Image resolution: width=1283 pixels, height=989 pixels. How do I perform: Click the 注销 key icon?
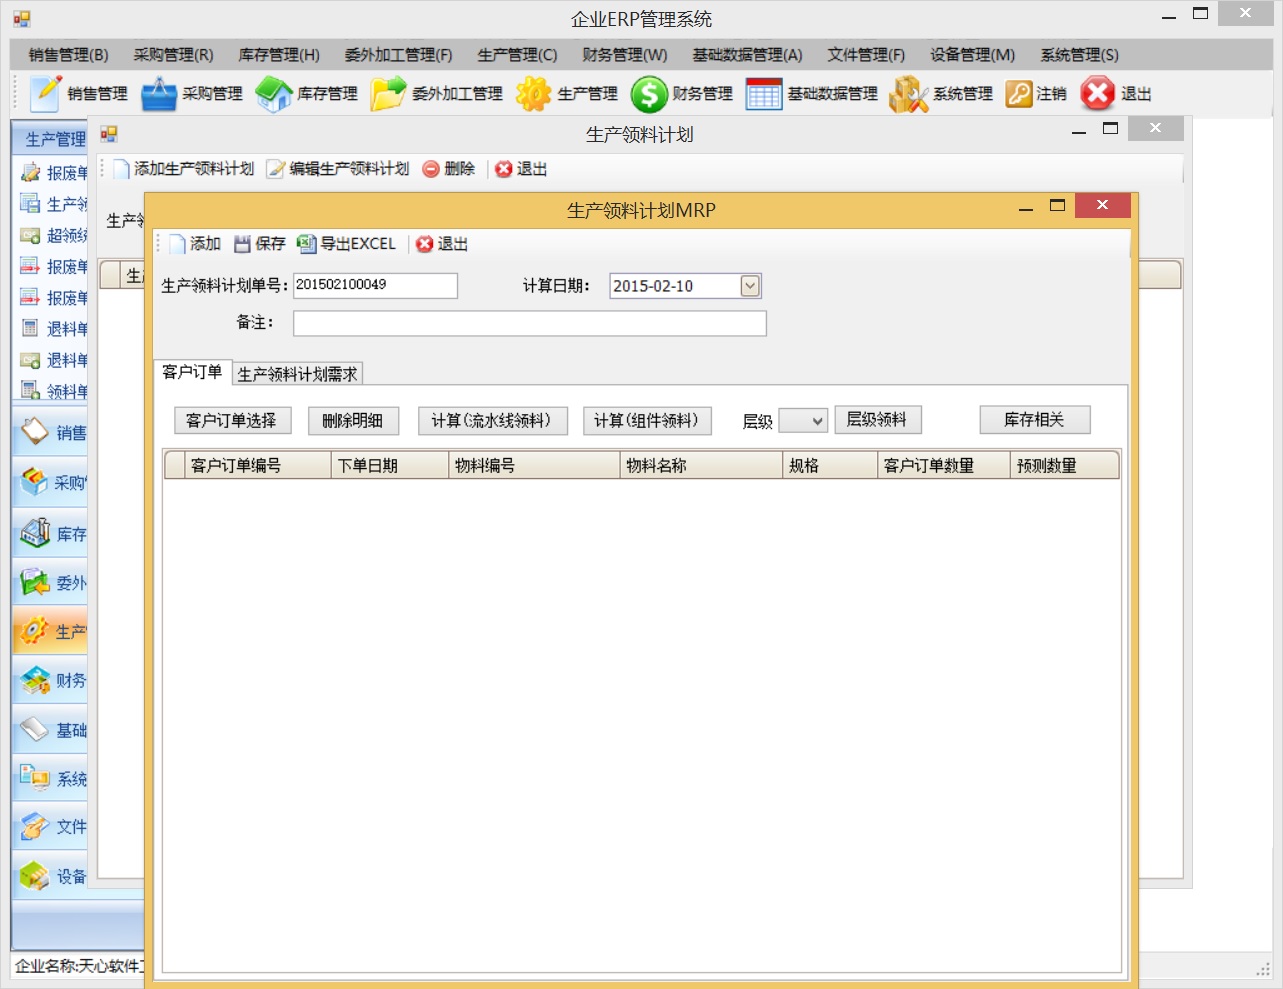[x=1018, y=94]
